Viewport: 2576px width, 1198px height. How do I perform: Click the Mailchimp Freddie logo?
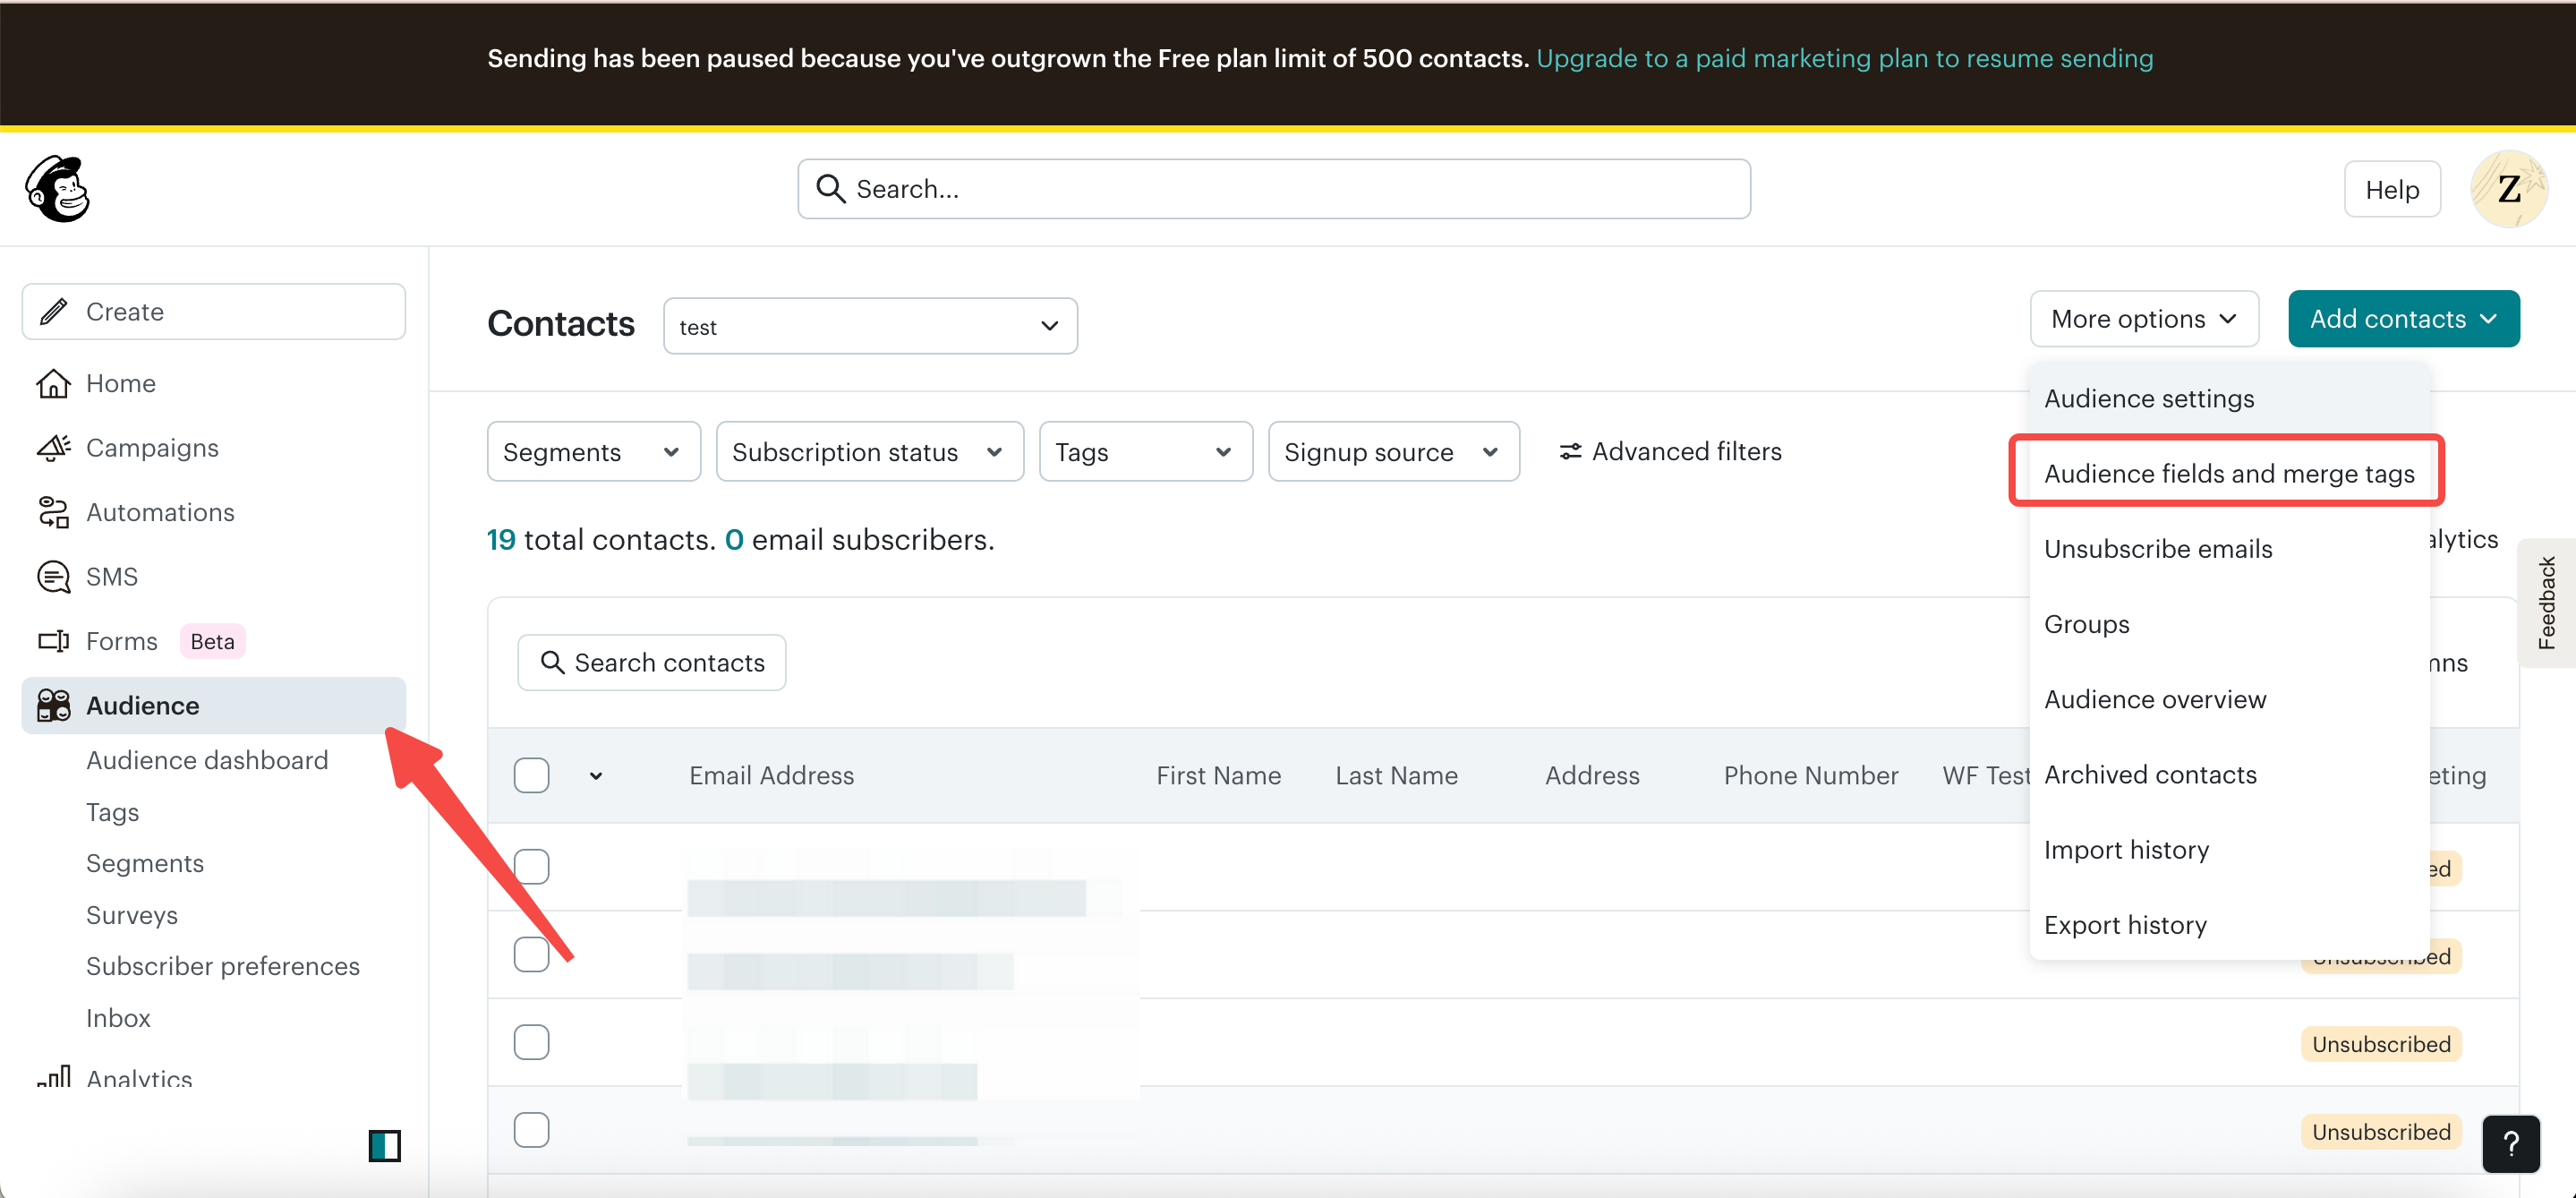57,189
